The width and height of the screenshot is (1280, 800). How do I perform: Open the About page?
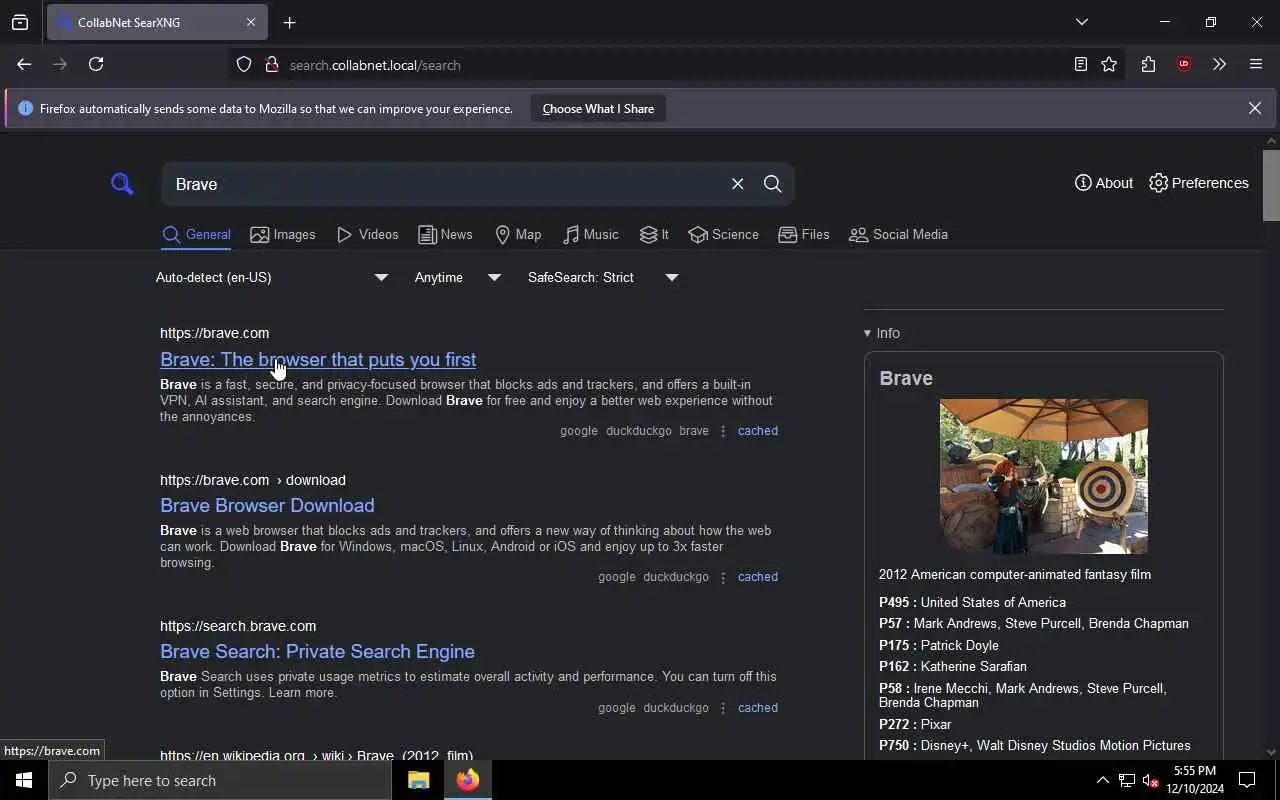coord(1103,183)
